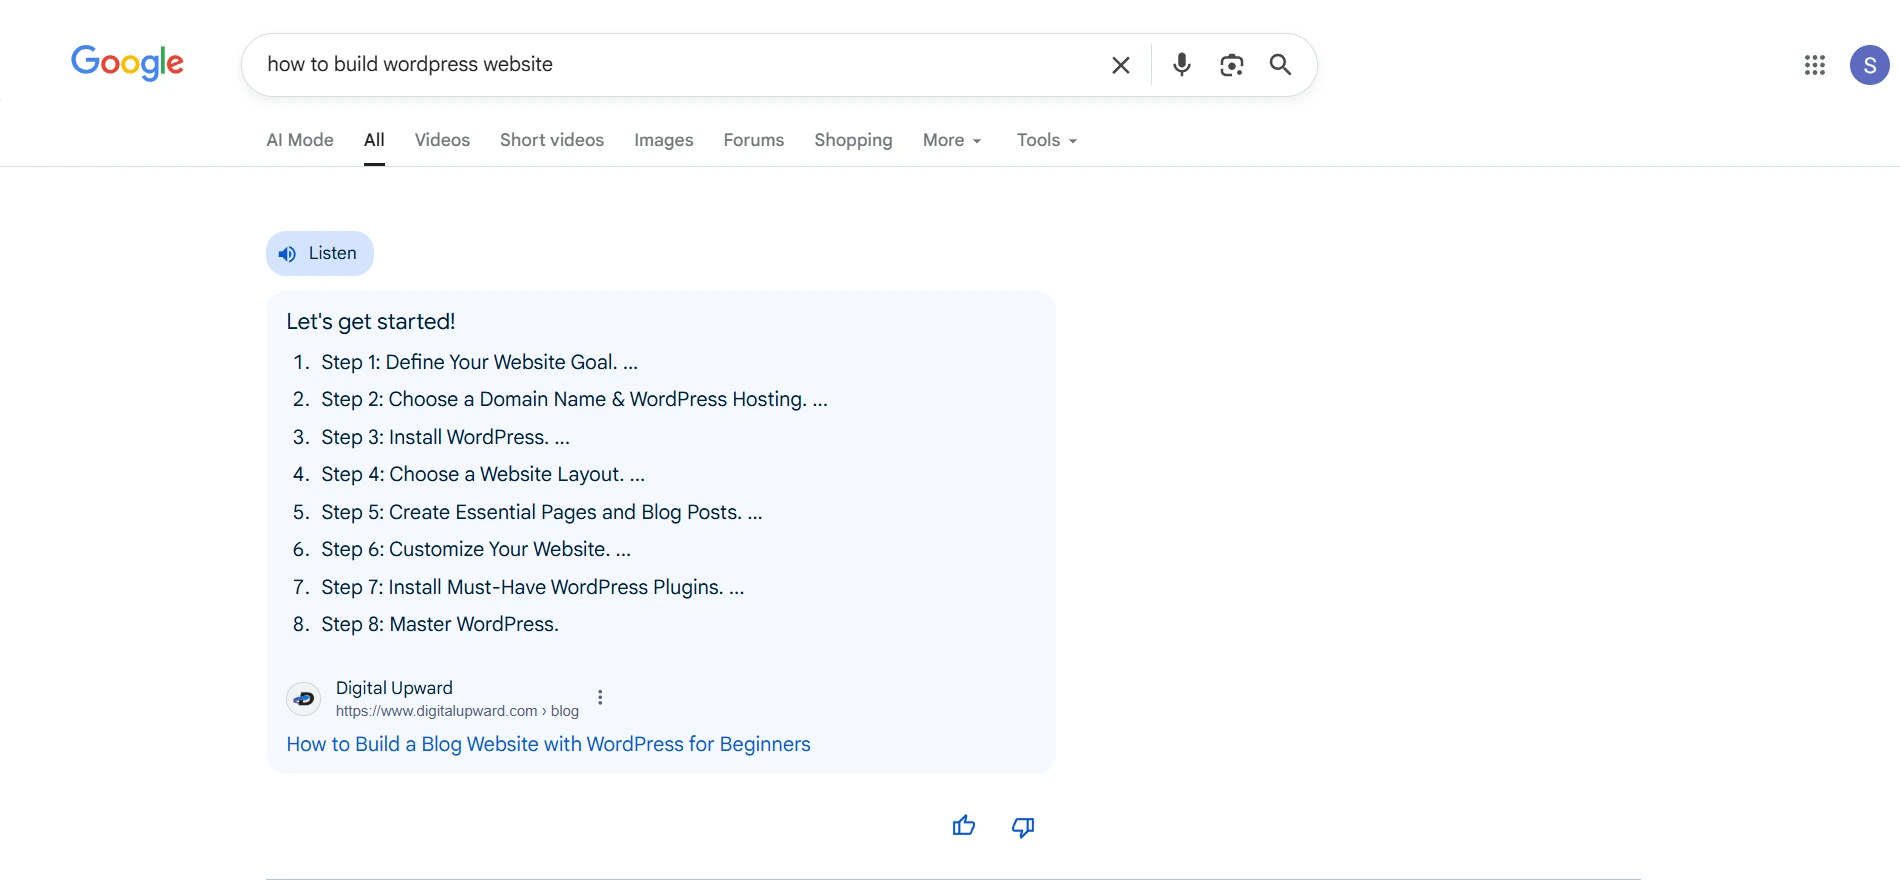Viewport: 1900px width, 887px height.
Task: Give thumbs up feedback on snippet
Action: 964,826
